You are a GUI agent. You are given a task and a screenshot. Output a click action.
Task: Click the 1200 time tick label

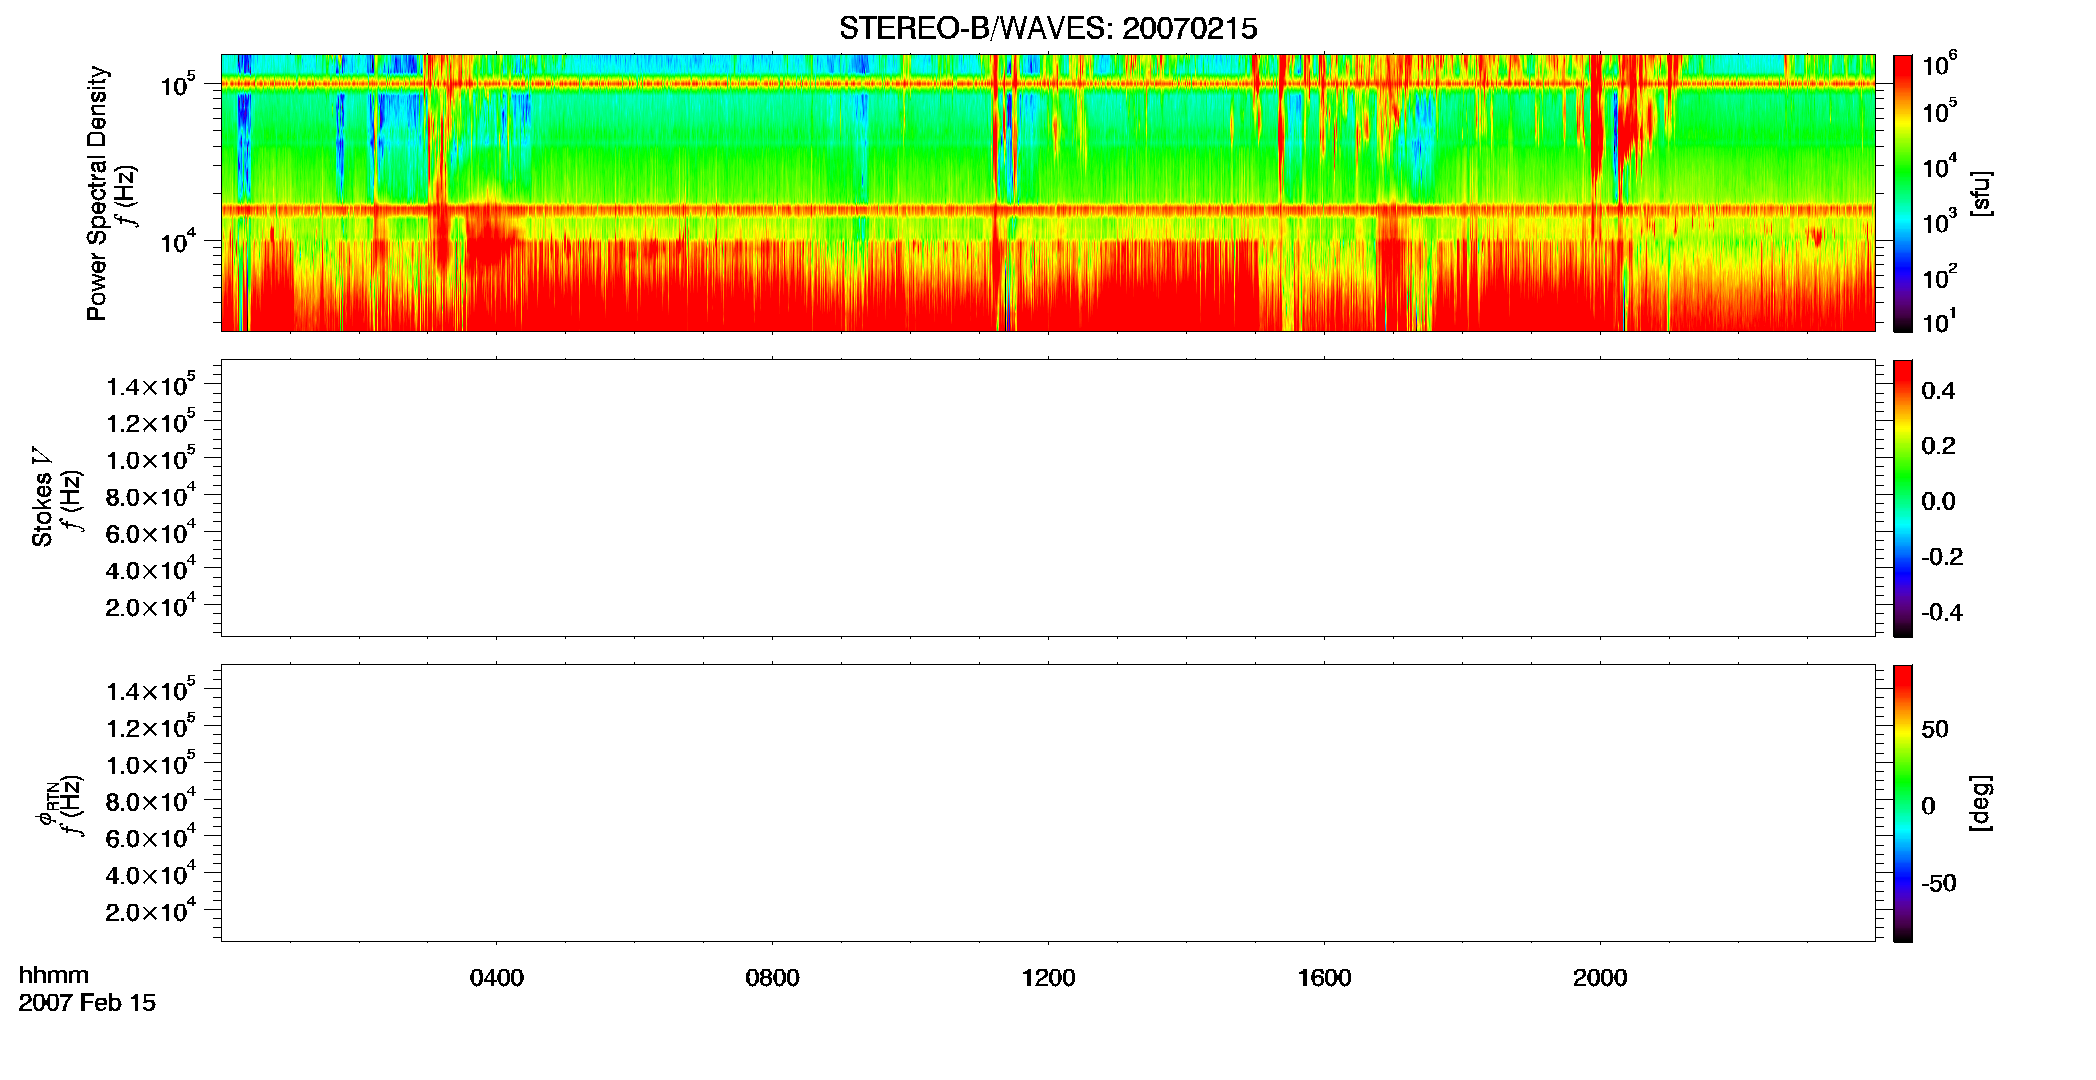1048,978
